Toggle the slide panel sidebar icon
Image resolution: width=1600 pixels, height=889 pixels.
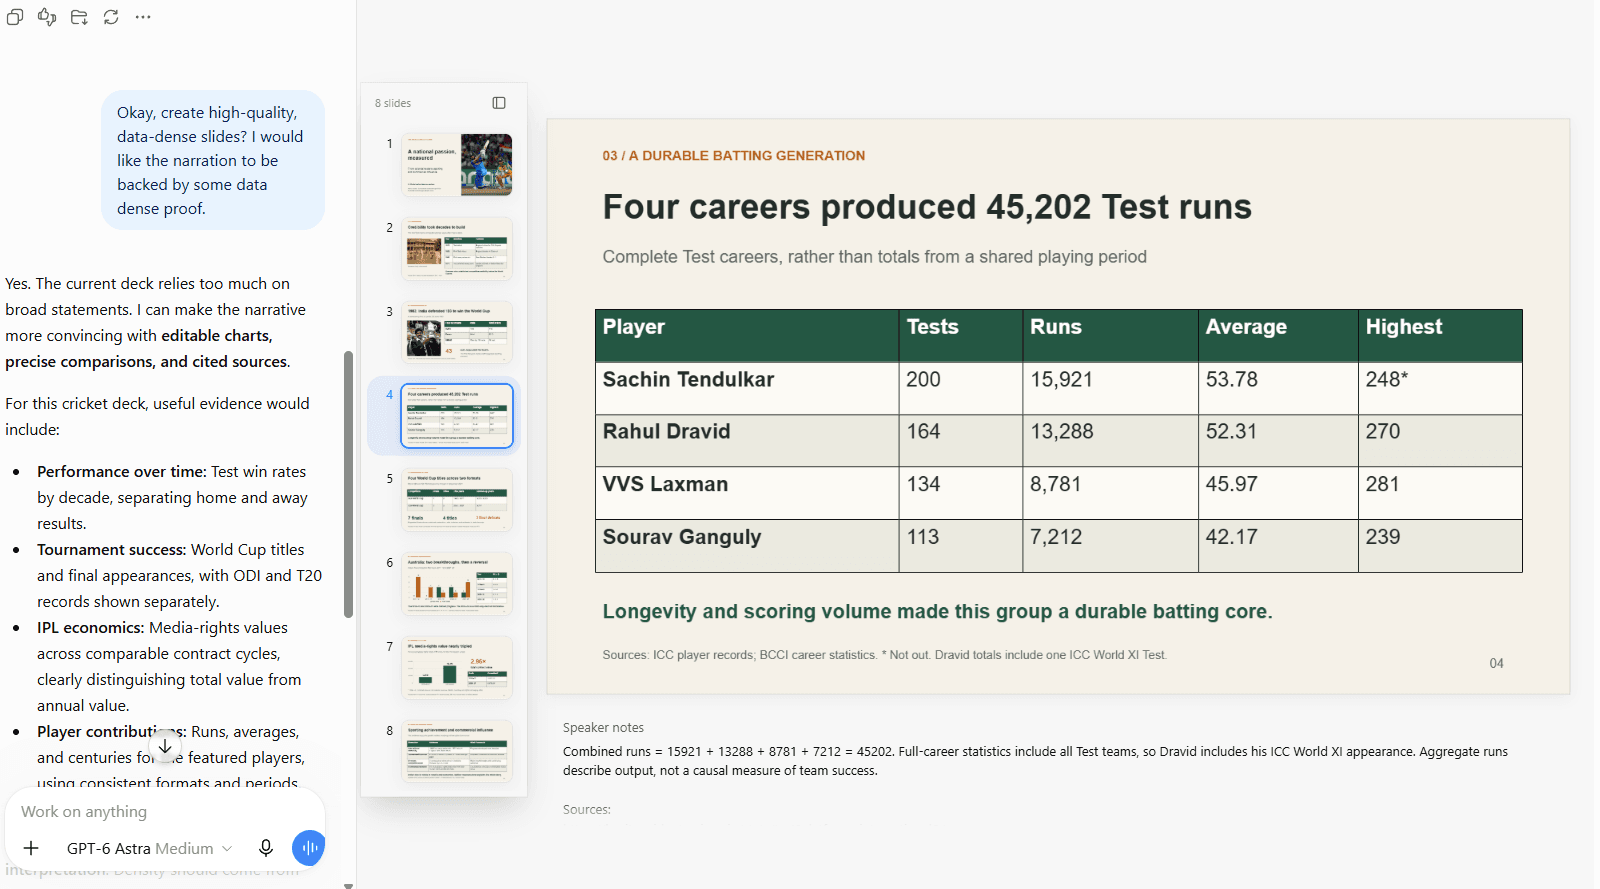pyautogui.click(x=499, y=103)
